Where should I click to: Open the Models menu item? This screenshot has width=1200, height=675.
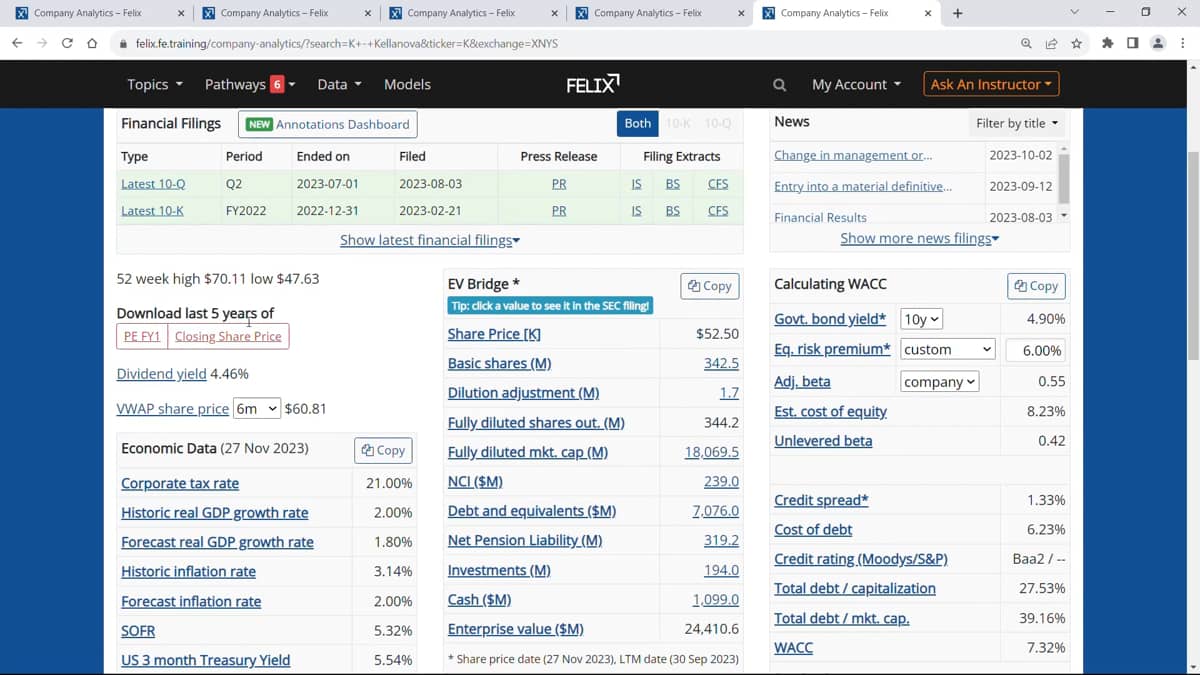click(407, 84)
